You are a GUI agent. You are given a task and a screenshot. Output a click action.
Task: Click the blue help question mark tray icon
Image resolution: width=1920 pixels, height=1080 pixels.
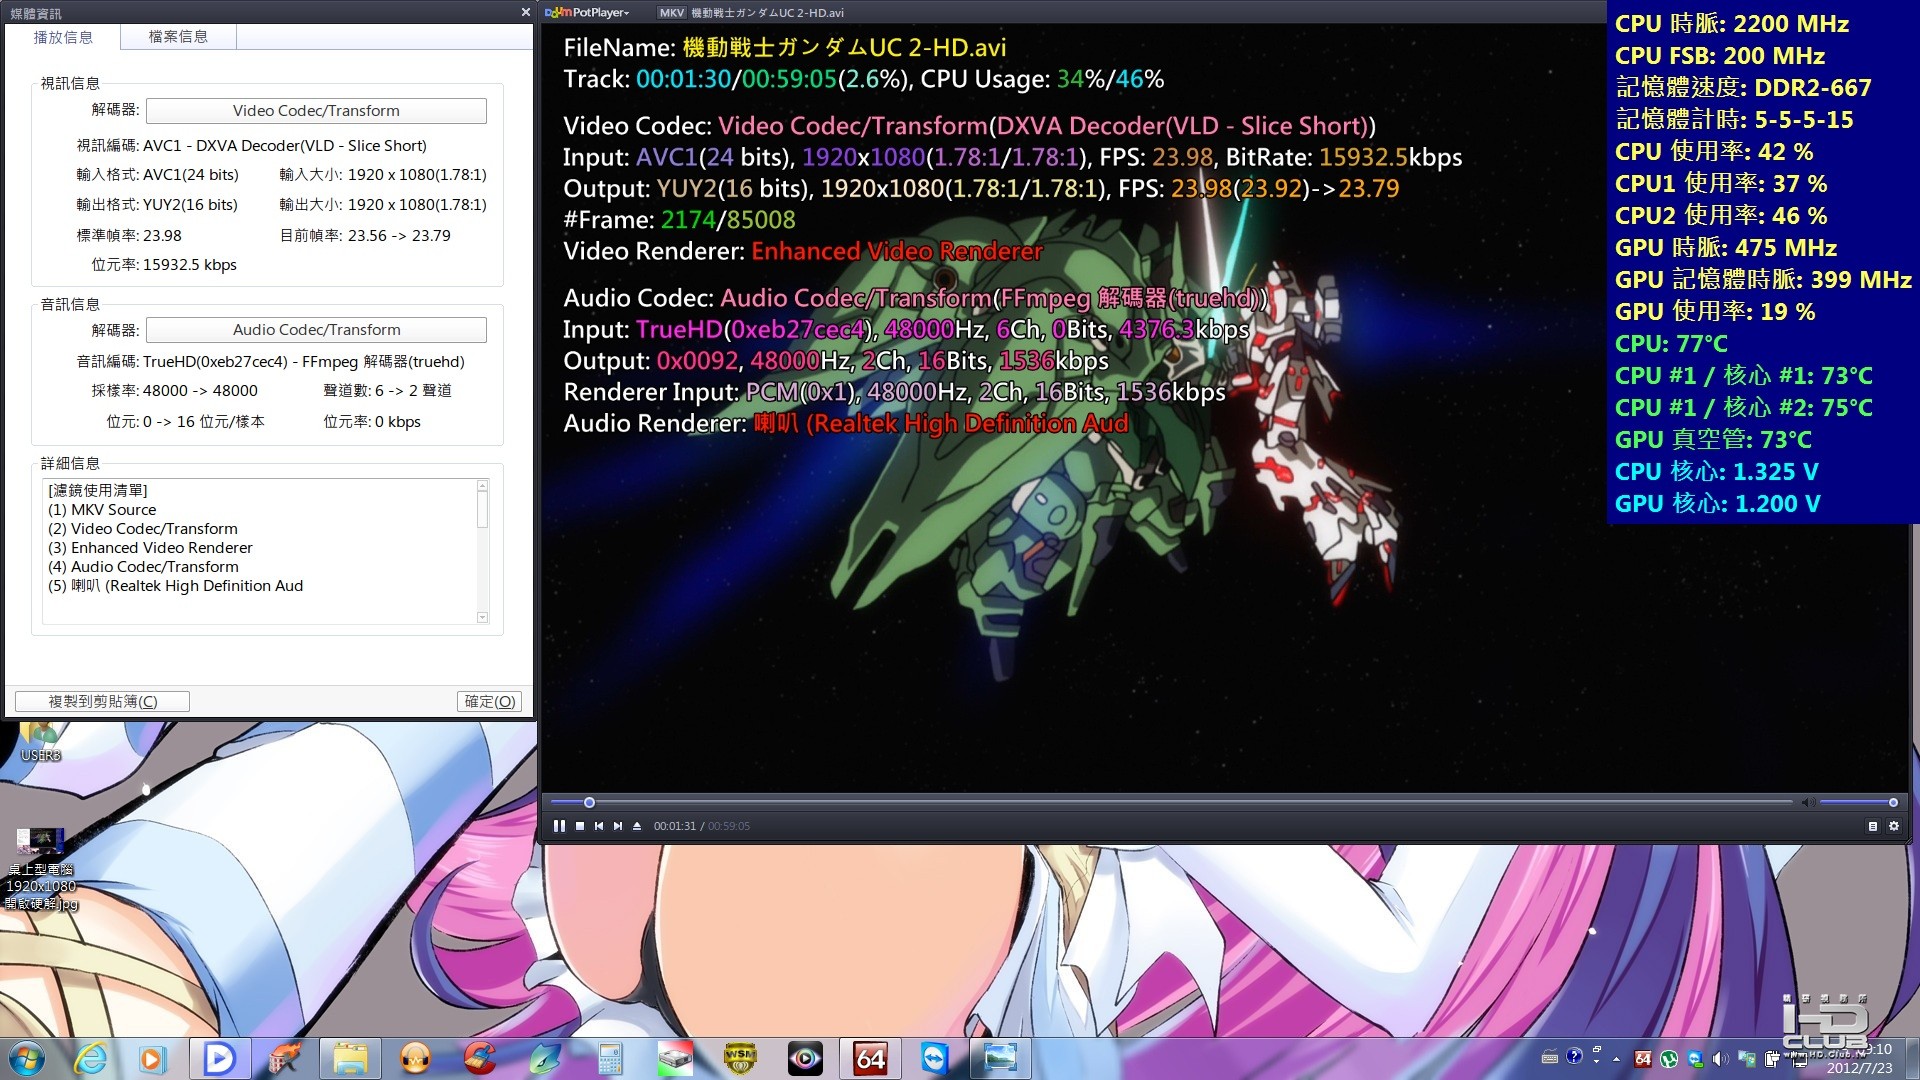[x=1574, y=1056]
